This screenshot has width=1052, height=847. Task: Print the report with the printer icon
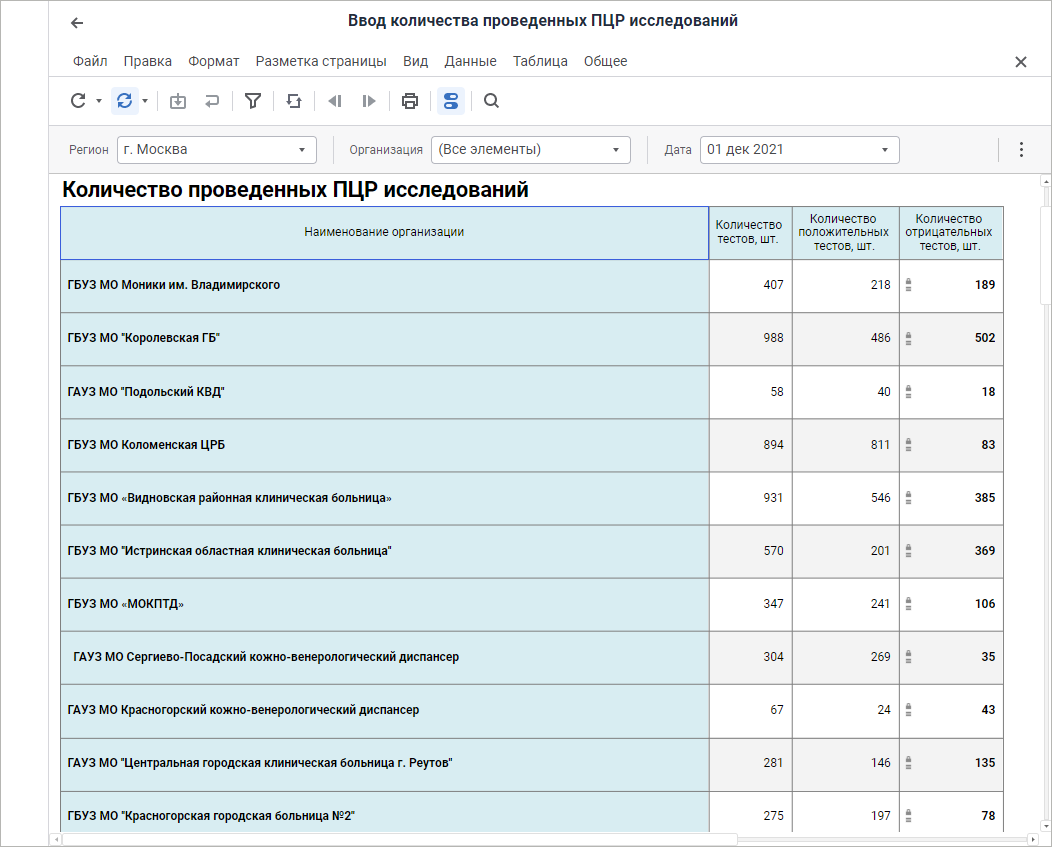pyautogui.click(x=409, y=100)
